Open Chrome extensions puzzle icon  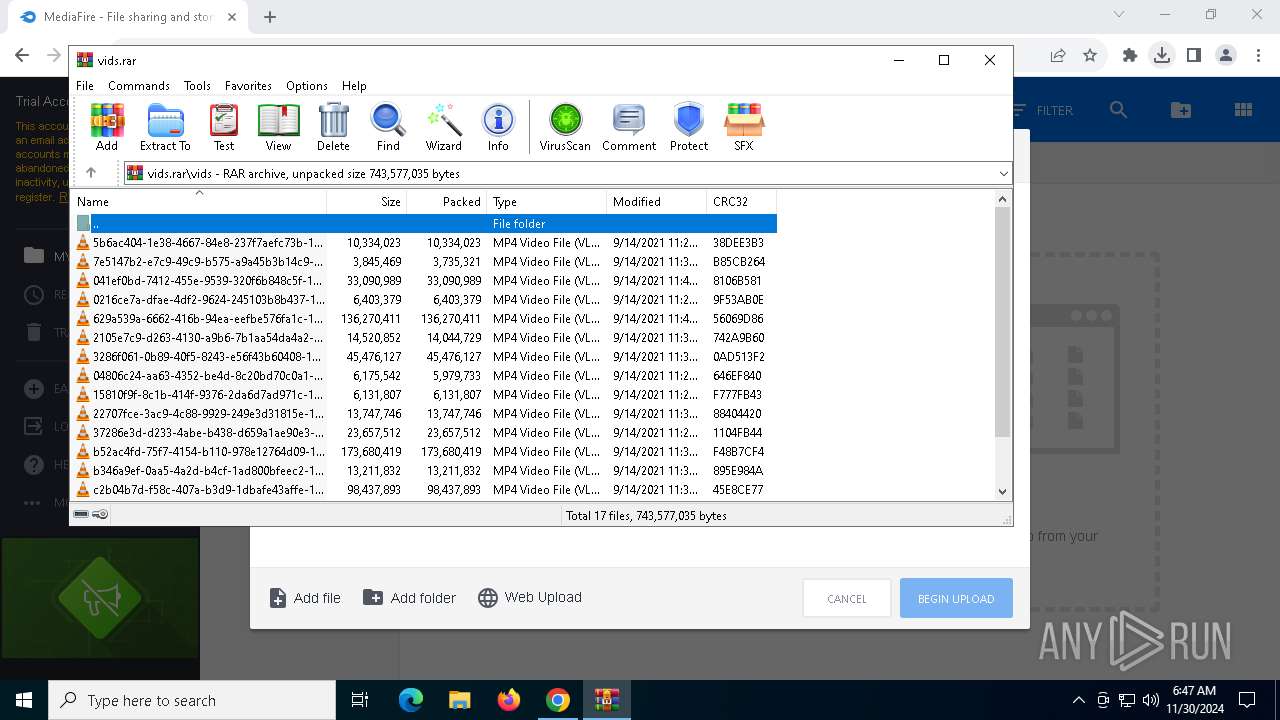[1130, 56]
